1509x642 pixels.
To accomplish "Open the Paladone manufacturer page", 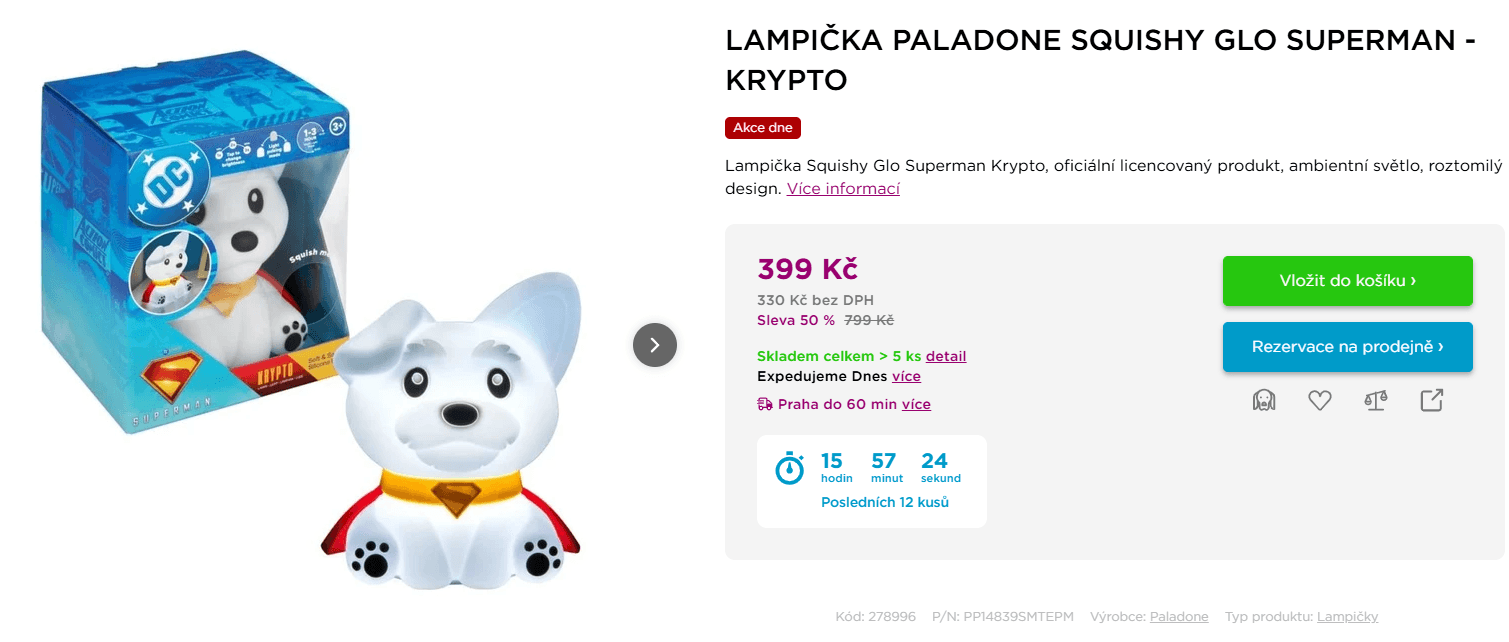I will click(x=1180, y=616).
